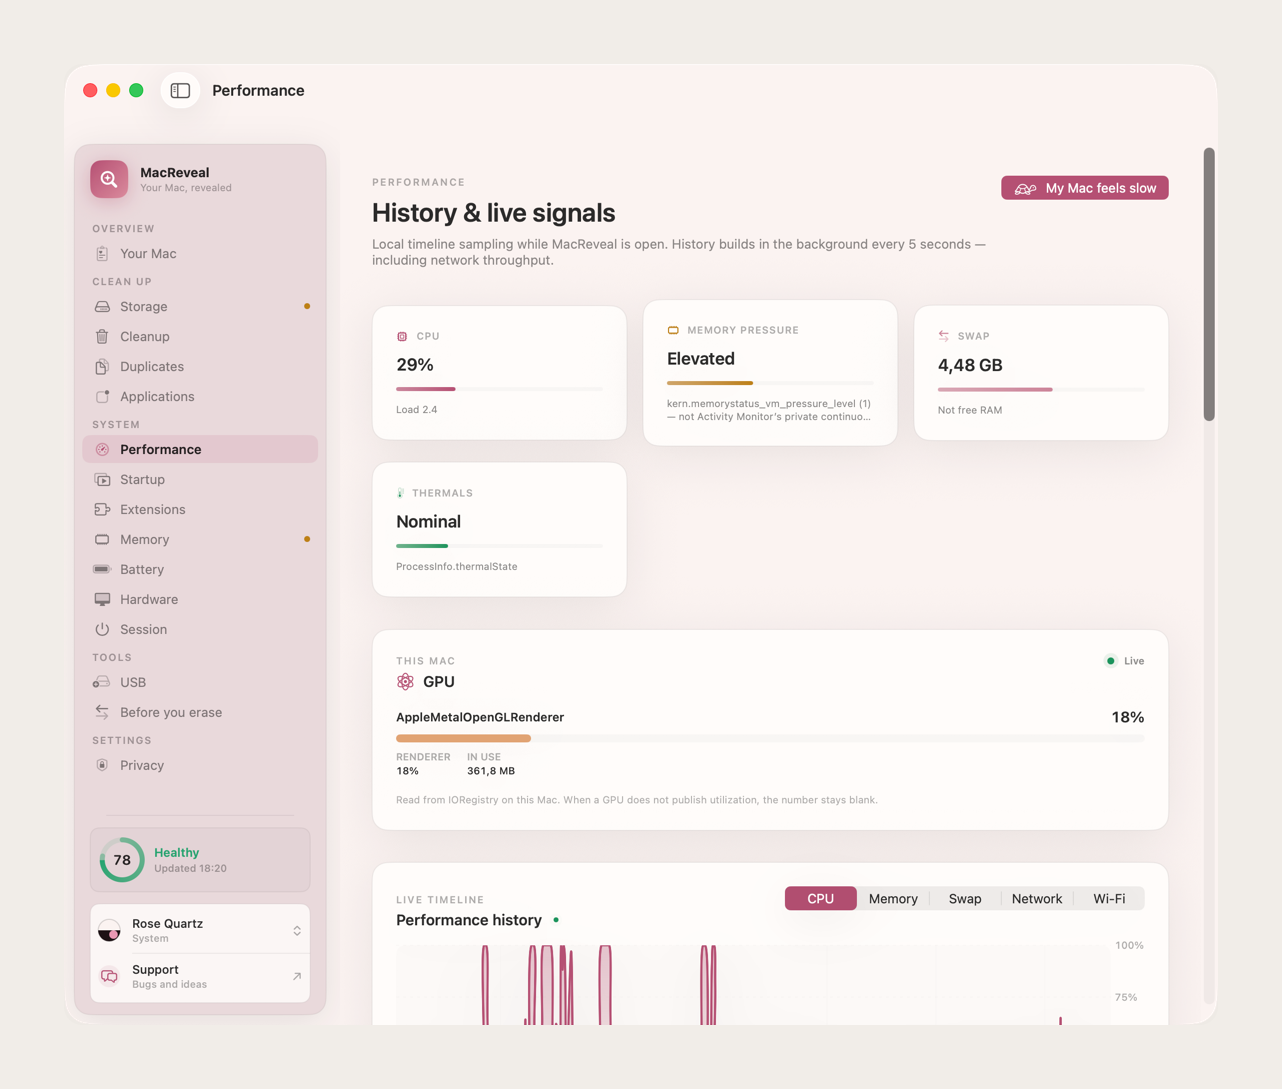Select the CPU timeline tab
The height and width of the screenshot is (1089, 1282).
821,899
